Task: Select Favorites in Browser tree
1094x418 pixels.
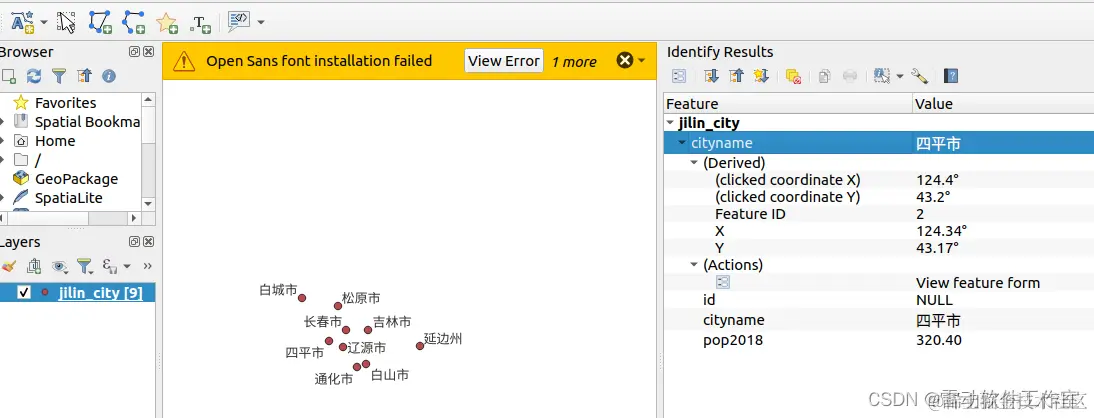Action: 66,103
